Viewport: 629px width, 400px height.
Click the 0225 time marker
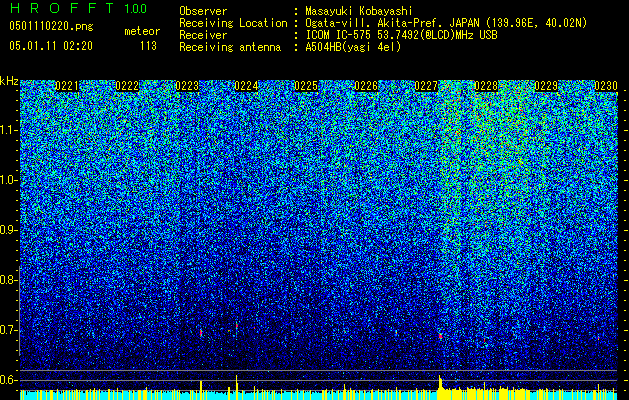306,86
